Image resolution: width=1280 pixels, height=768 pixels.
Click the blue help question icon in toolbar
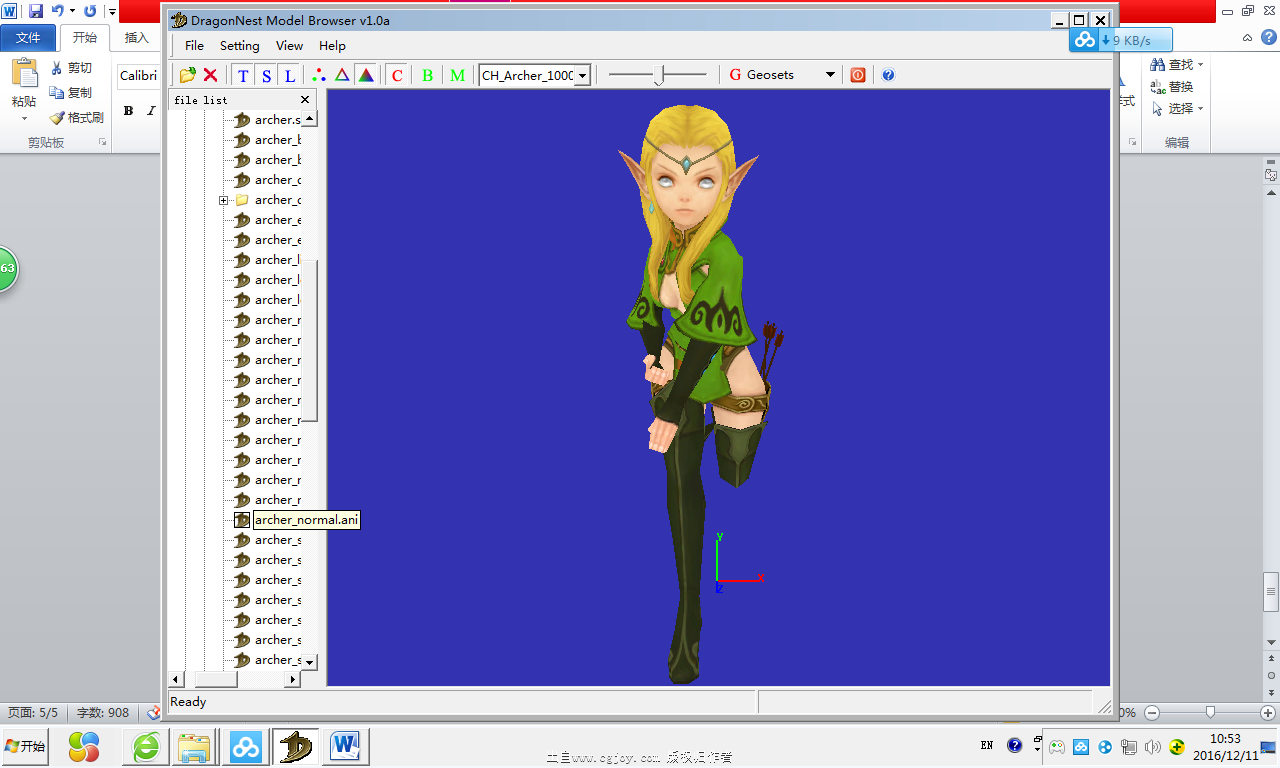click(x=888, y=75)
